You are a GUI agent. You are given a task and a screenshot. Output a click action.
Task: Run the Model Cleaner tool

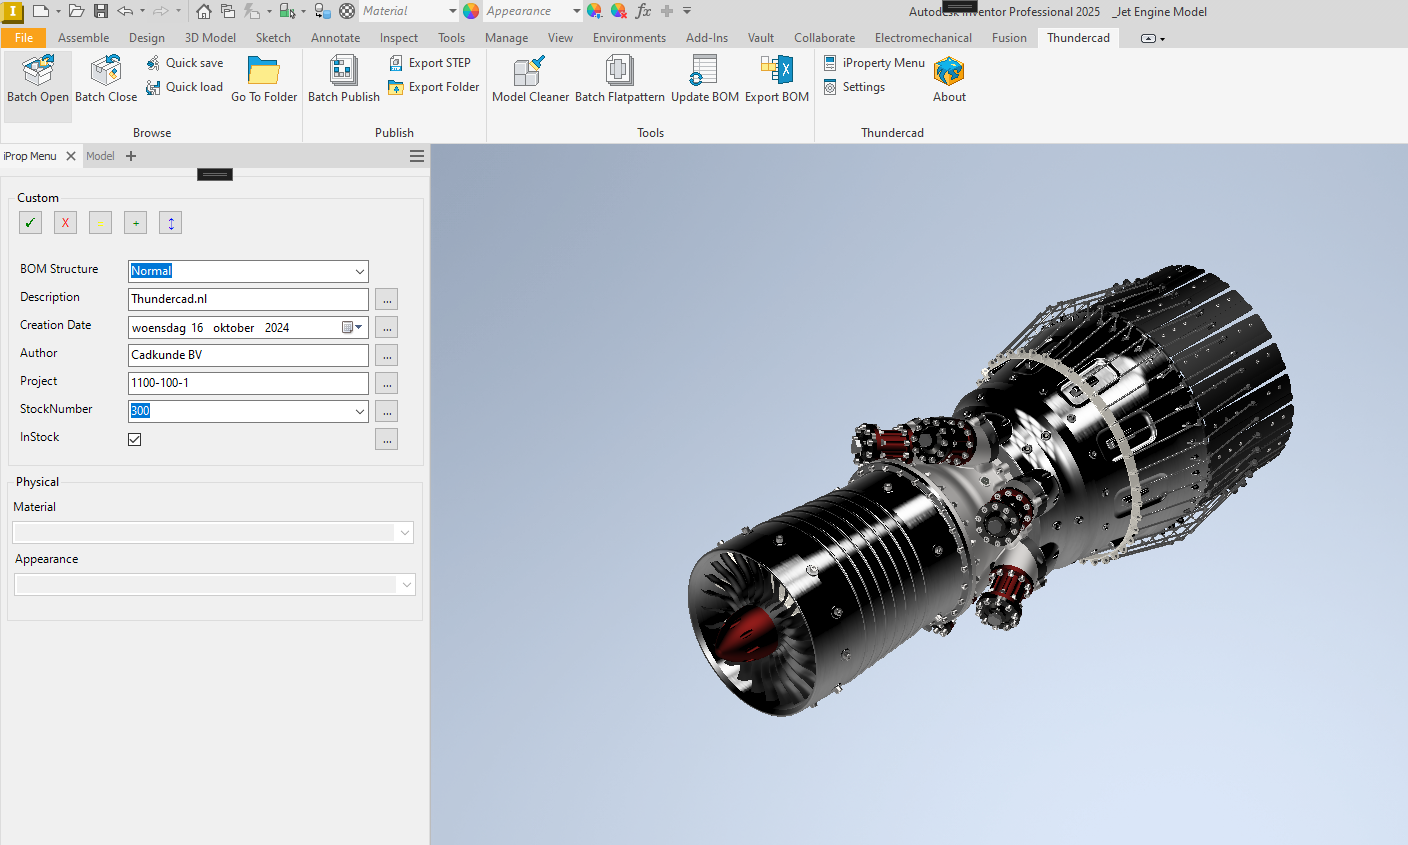coord(530,72)
